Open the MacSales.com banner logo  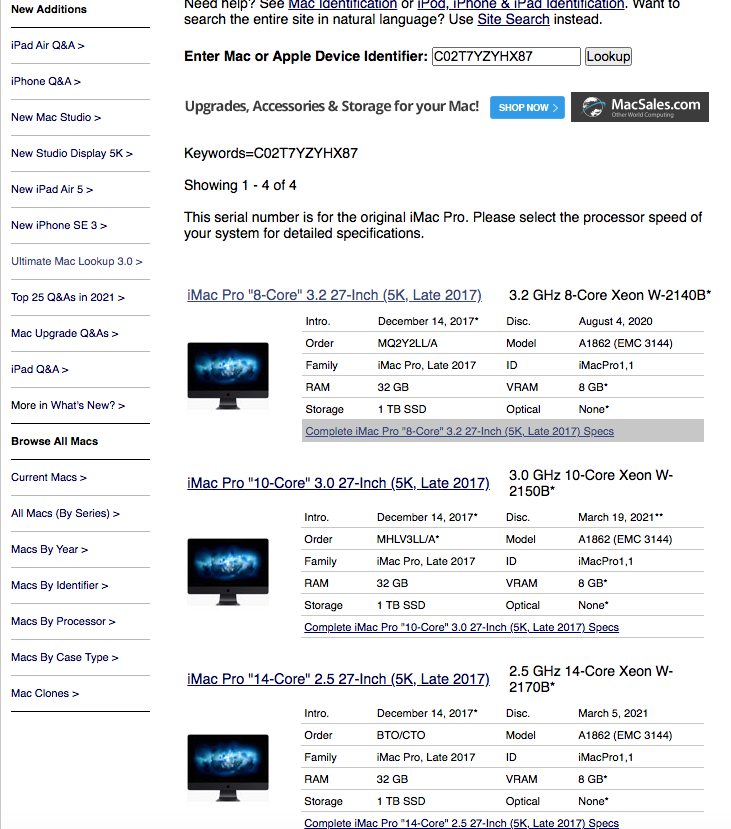[640, 107]
